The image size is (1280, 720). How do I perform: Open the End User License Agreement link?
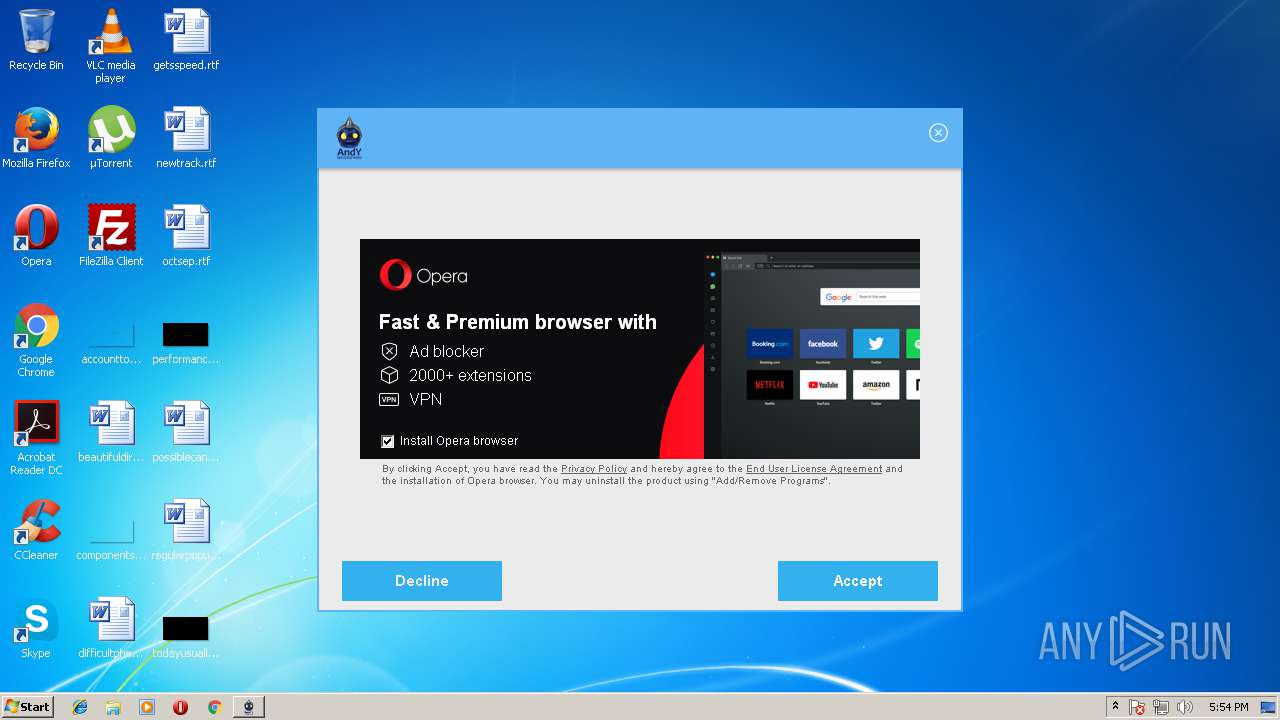pos(814,469)
